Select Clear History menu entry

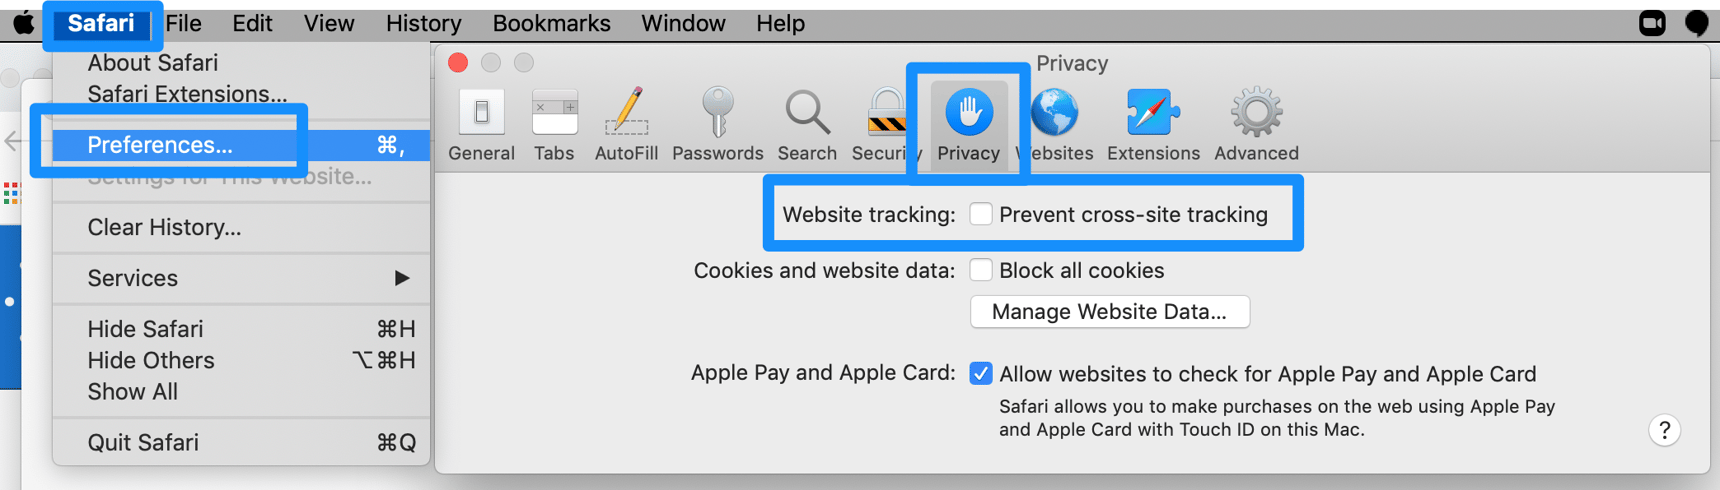(x=164, y=227)
